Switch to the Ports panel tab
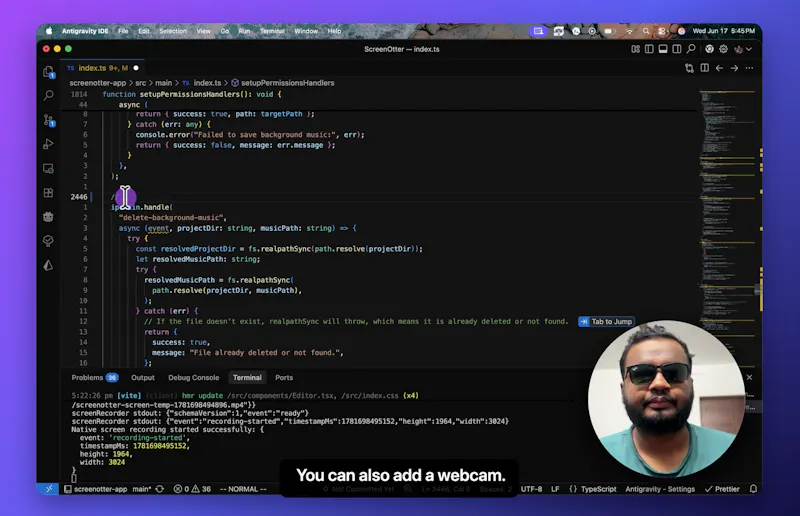The width and height of the screenshot is (800, 516). tap(284, 378)
